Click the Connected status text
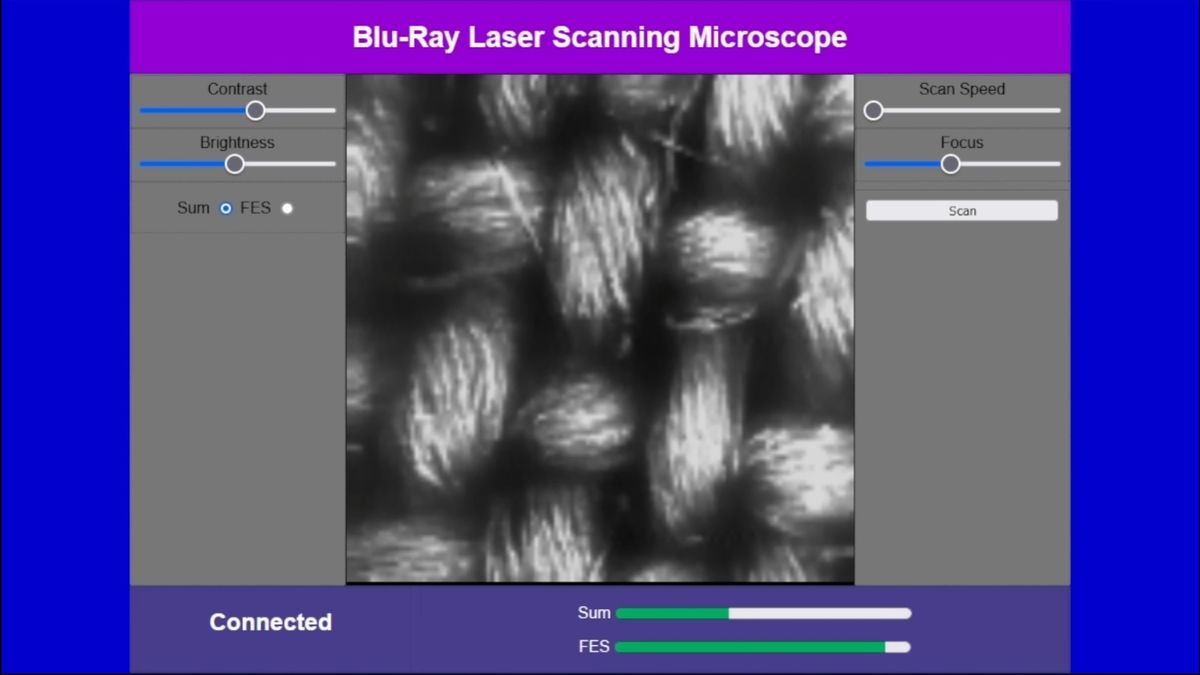 270,622
